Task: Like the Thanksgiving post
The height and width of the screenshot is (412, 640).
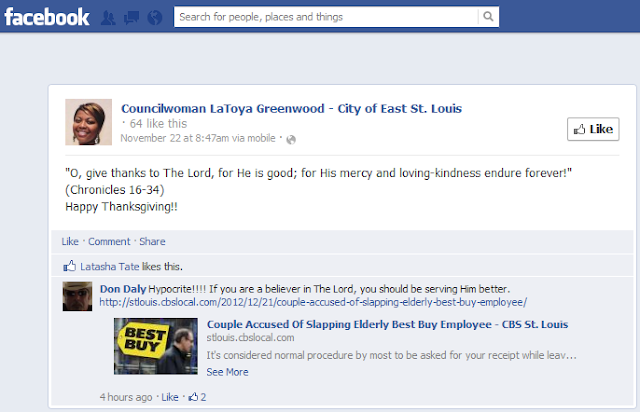Action: 70,241
